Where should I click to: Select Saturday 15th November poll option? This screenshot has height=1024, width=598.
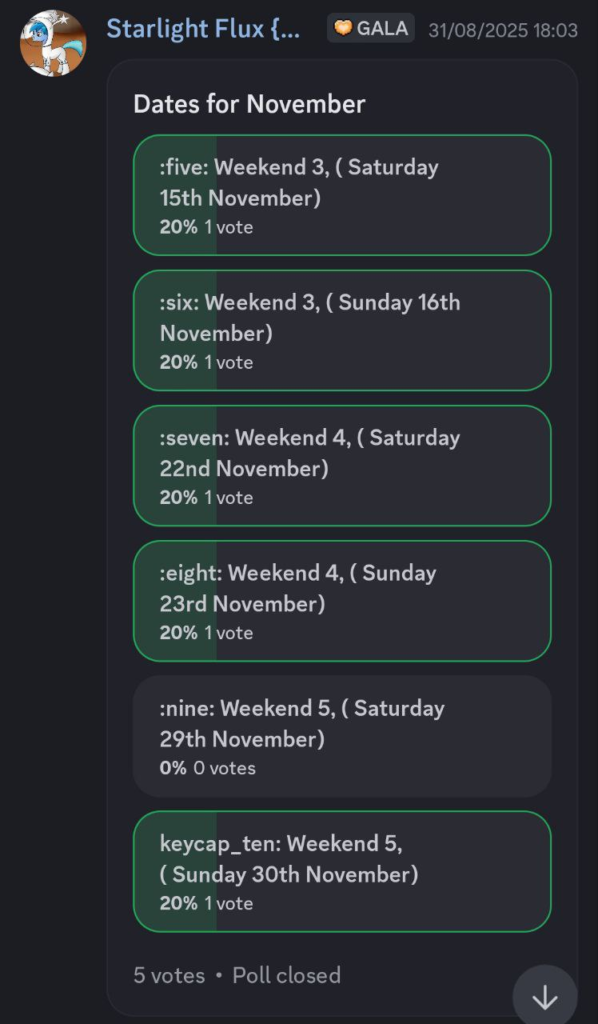point(342,195)
